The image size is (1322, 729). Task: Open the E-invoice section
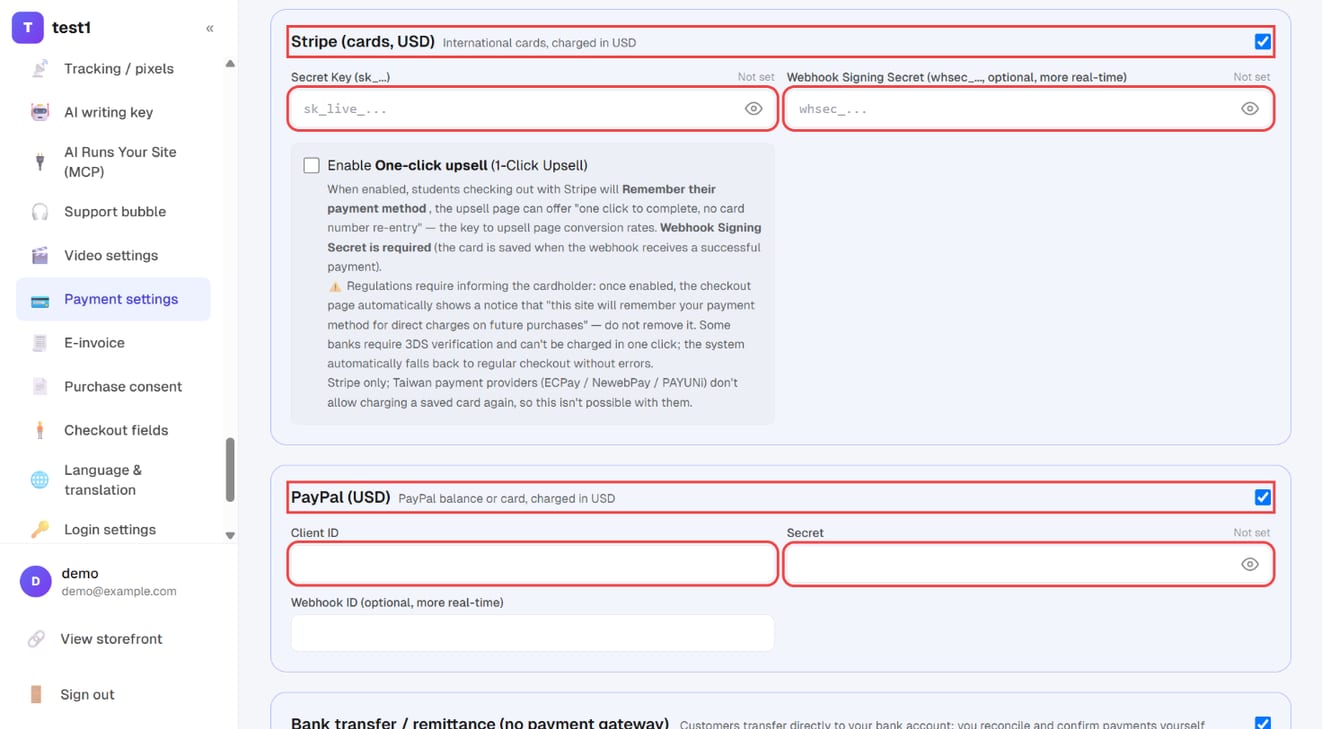(113, 343)
